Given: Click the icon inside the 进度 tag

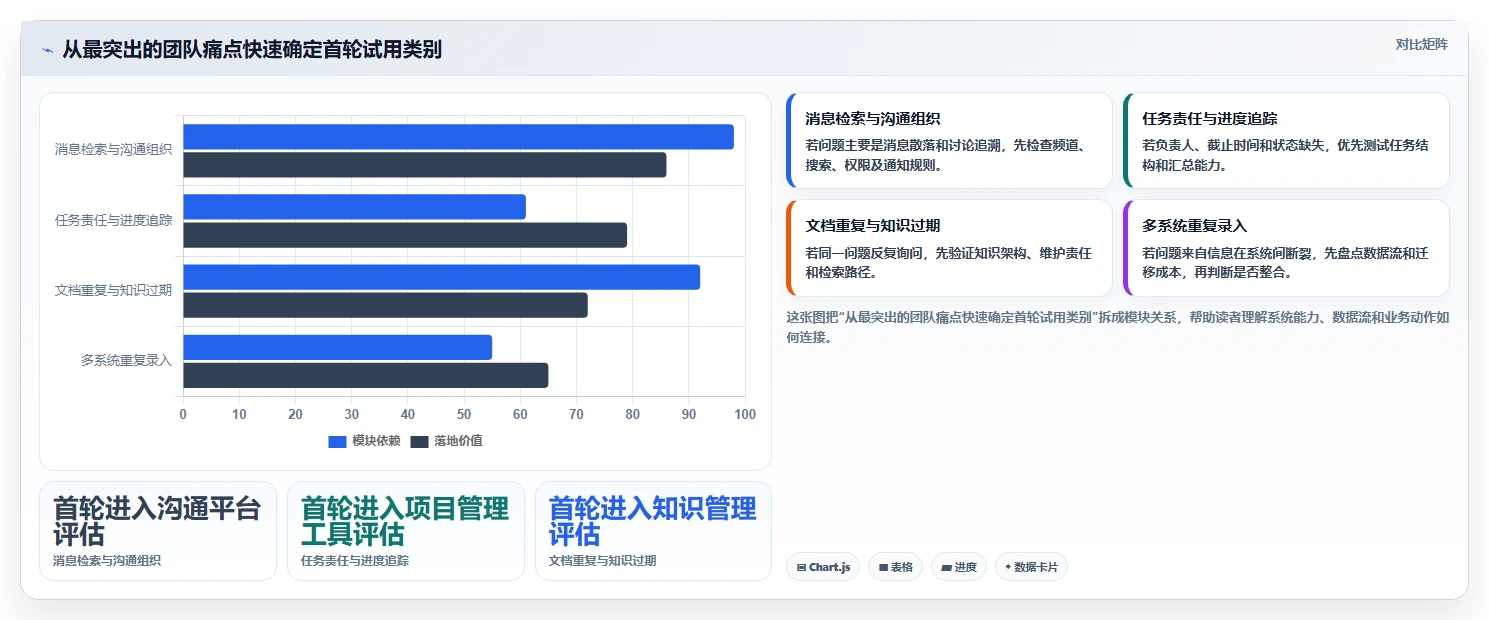Looking at the screenshot, I should coord(946,568).
